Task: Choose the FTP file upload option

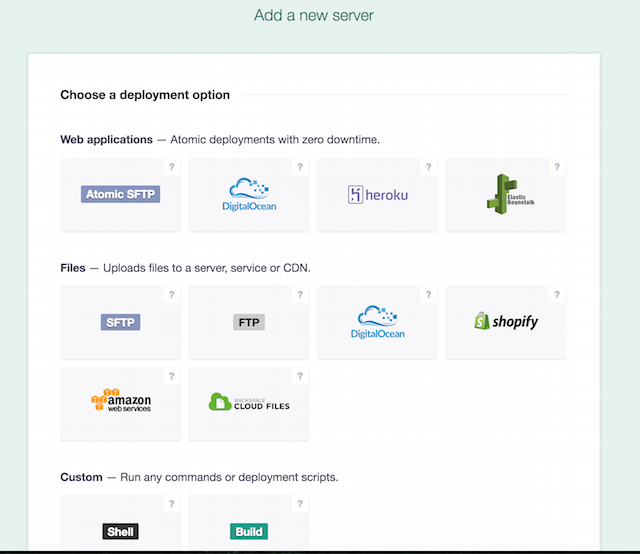Action: 249,323
